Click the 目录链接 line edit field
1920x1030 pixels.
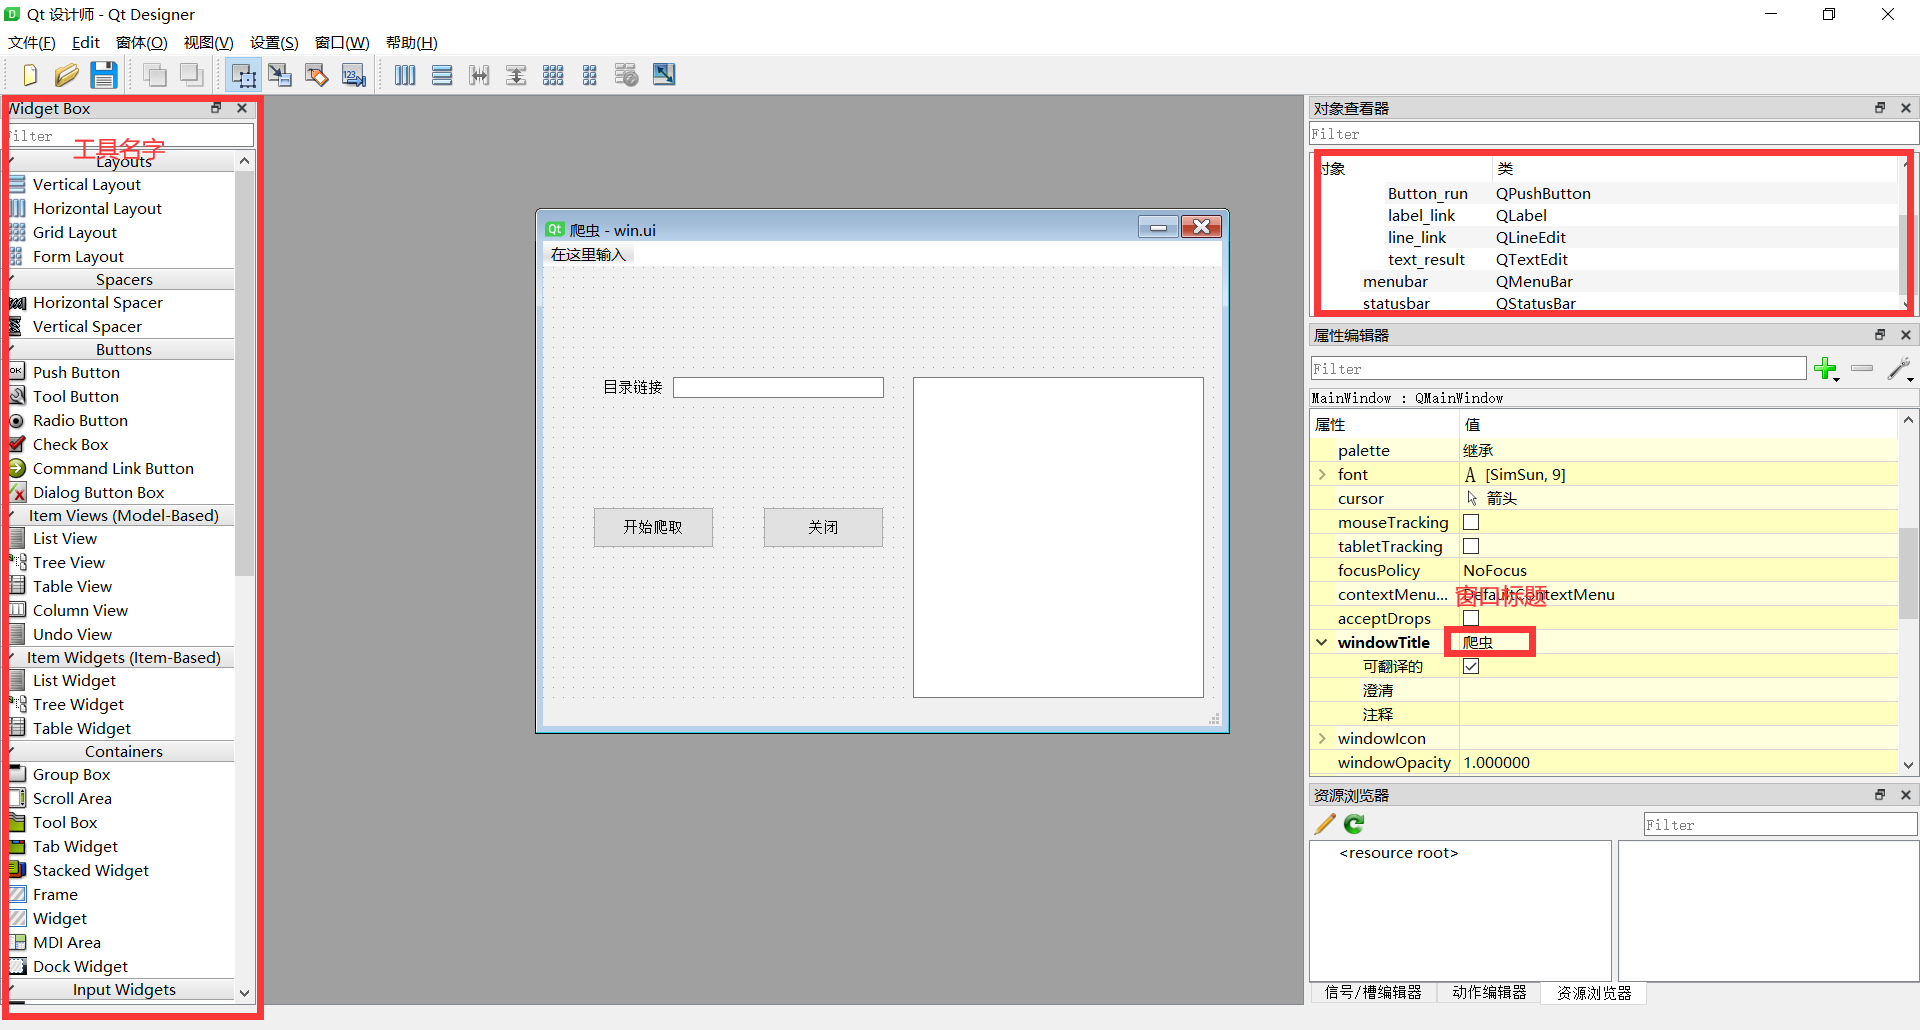pyautogui.click(x=778, y=387)
